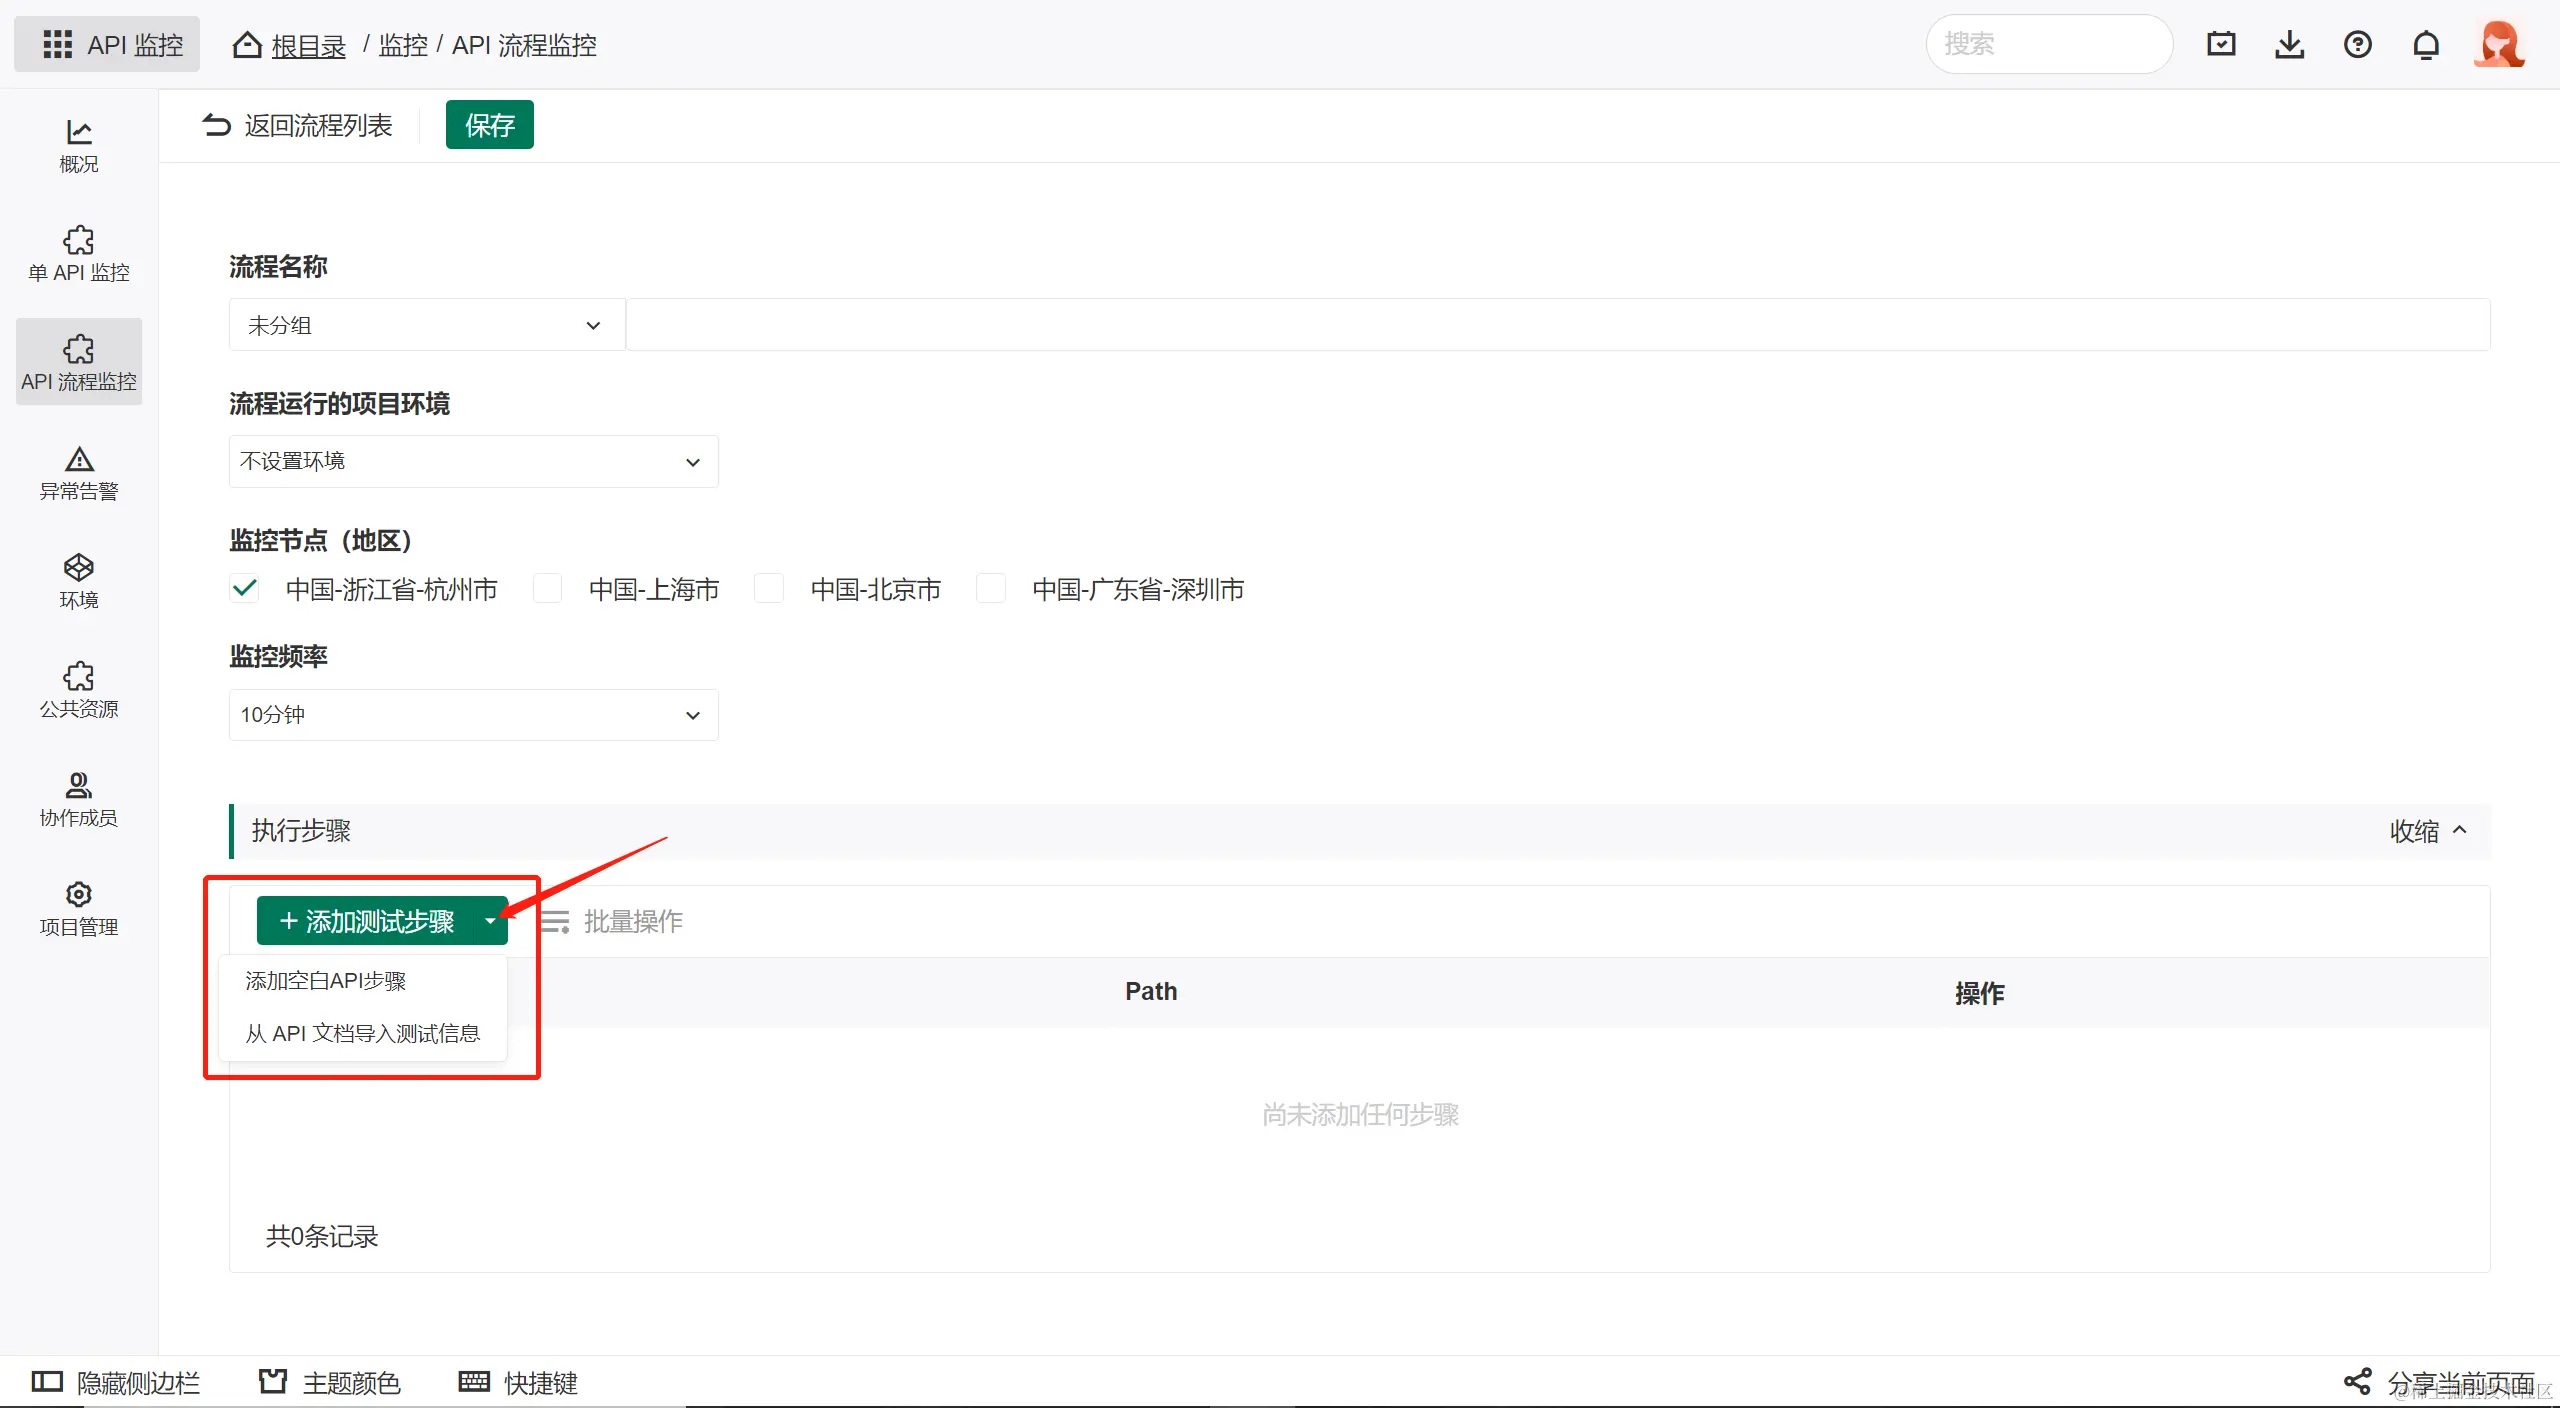Expand the 不设置环境 environment dropdown

coord(472,461)
